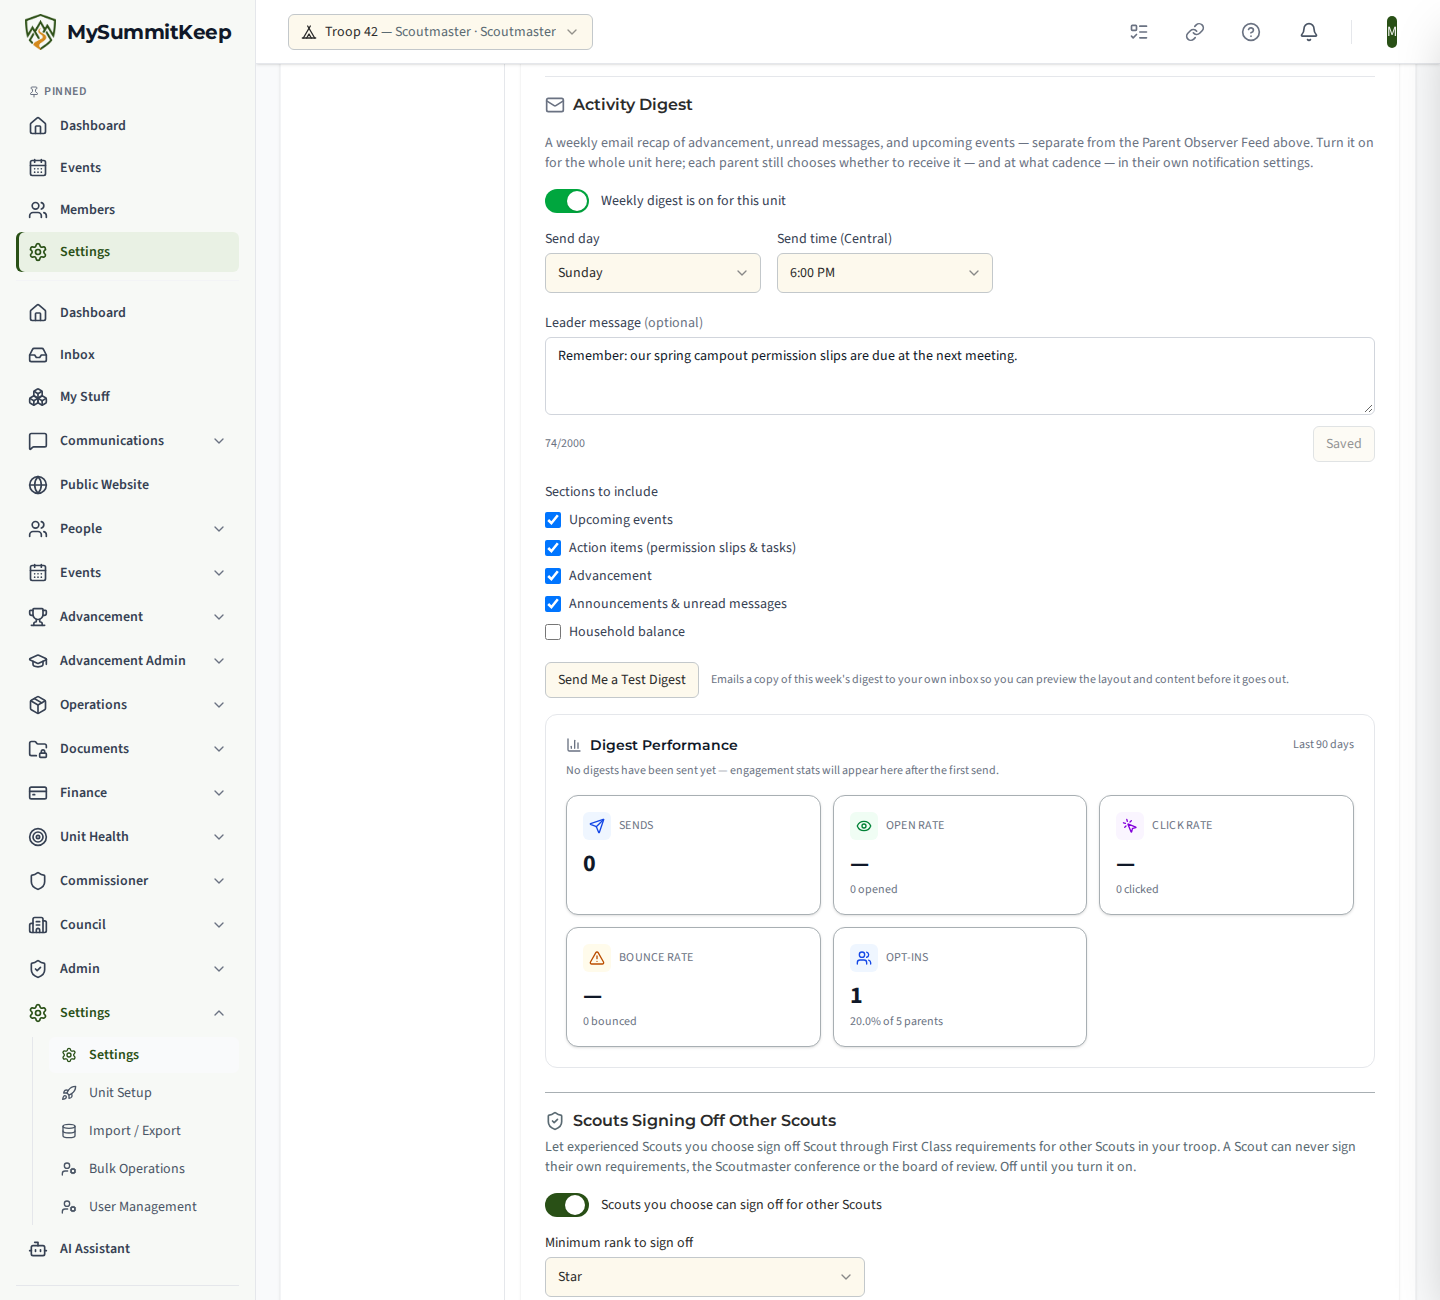The image size is (1440, 1300).
Task: Open the Send day dropdown
Action: [653, 273]
